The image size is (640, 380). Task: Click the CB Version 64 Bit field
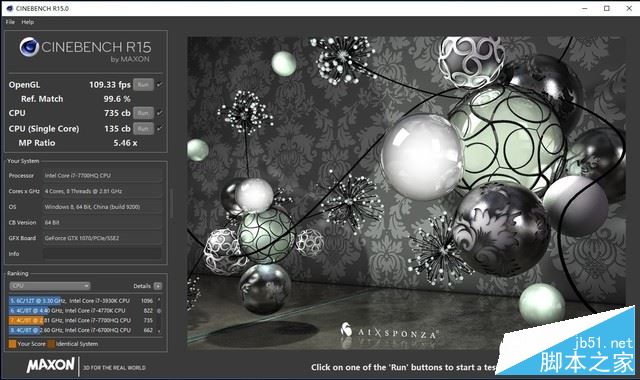coord(102,222)
